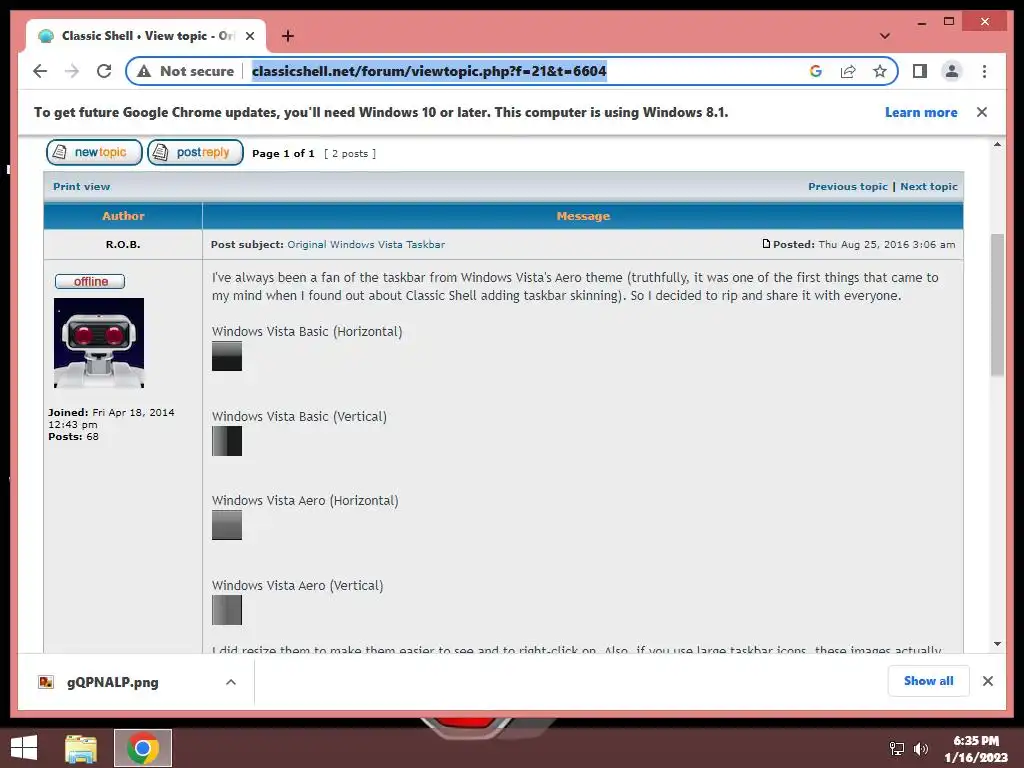Open the downloaded gQPNALP.png file
Viewport: 1024px width, 768px height.
(x=112, y=682)
